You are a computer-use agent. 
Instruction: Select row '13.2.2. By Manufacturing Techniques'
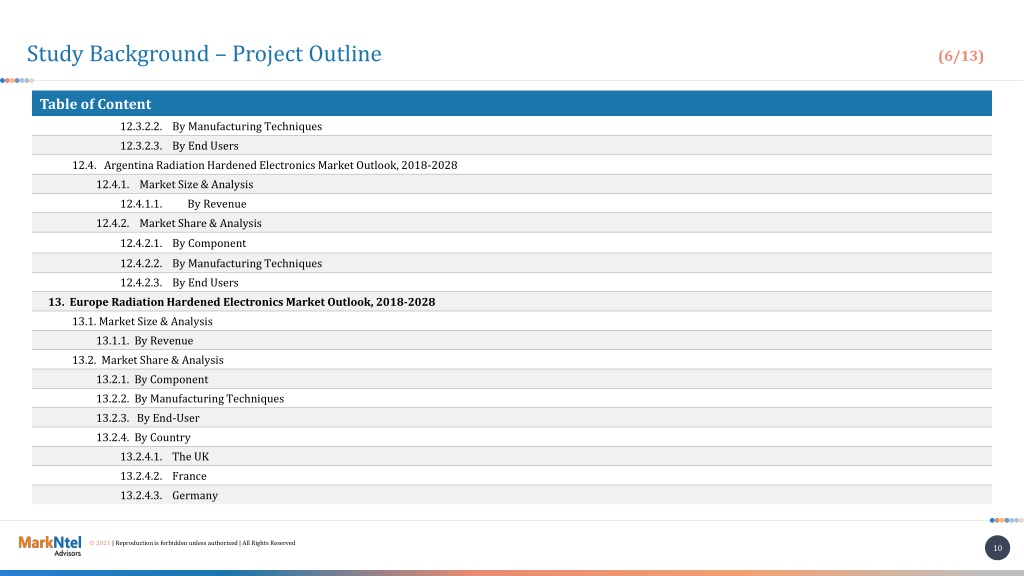click(512, 398)
